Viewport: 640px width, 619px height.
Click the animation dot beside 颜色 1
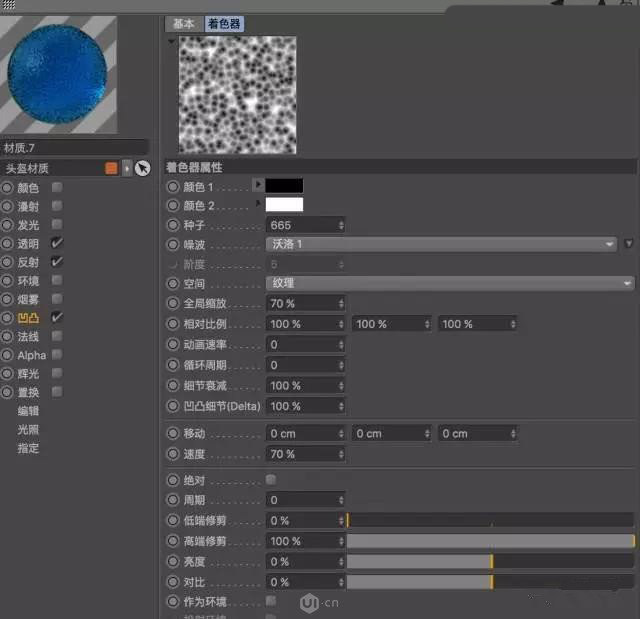click(x=173, y=187)
